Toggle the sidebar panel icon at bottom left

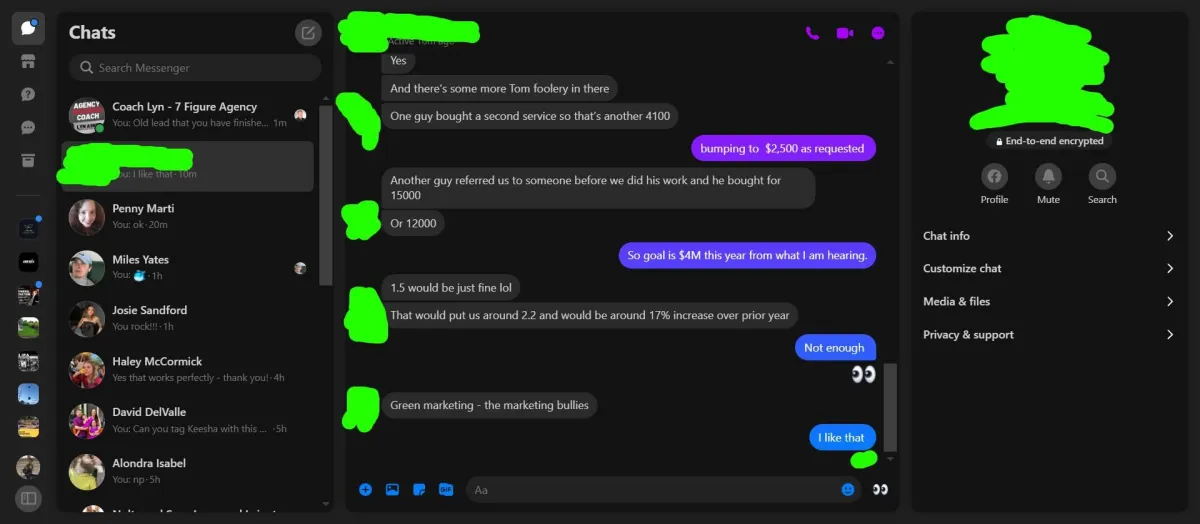pos(28,497)
